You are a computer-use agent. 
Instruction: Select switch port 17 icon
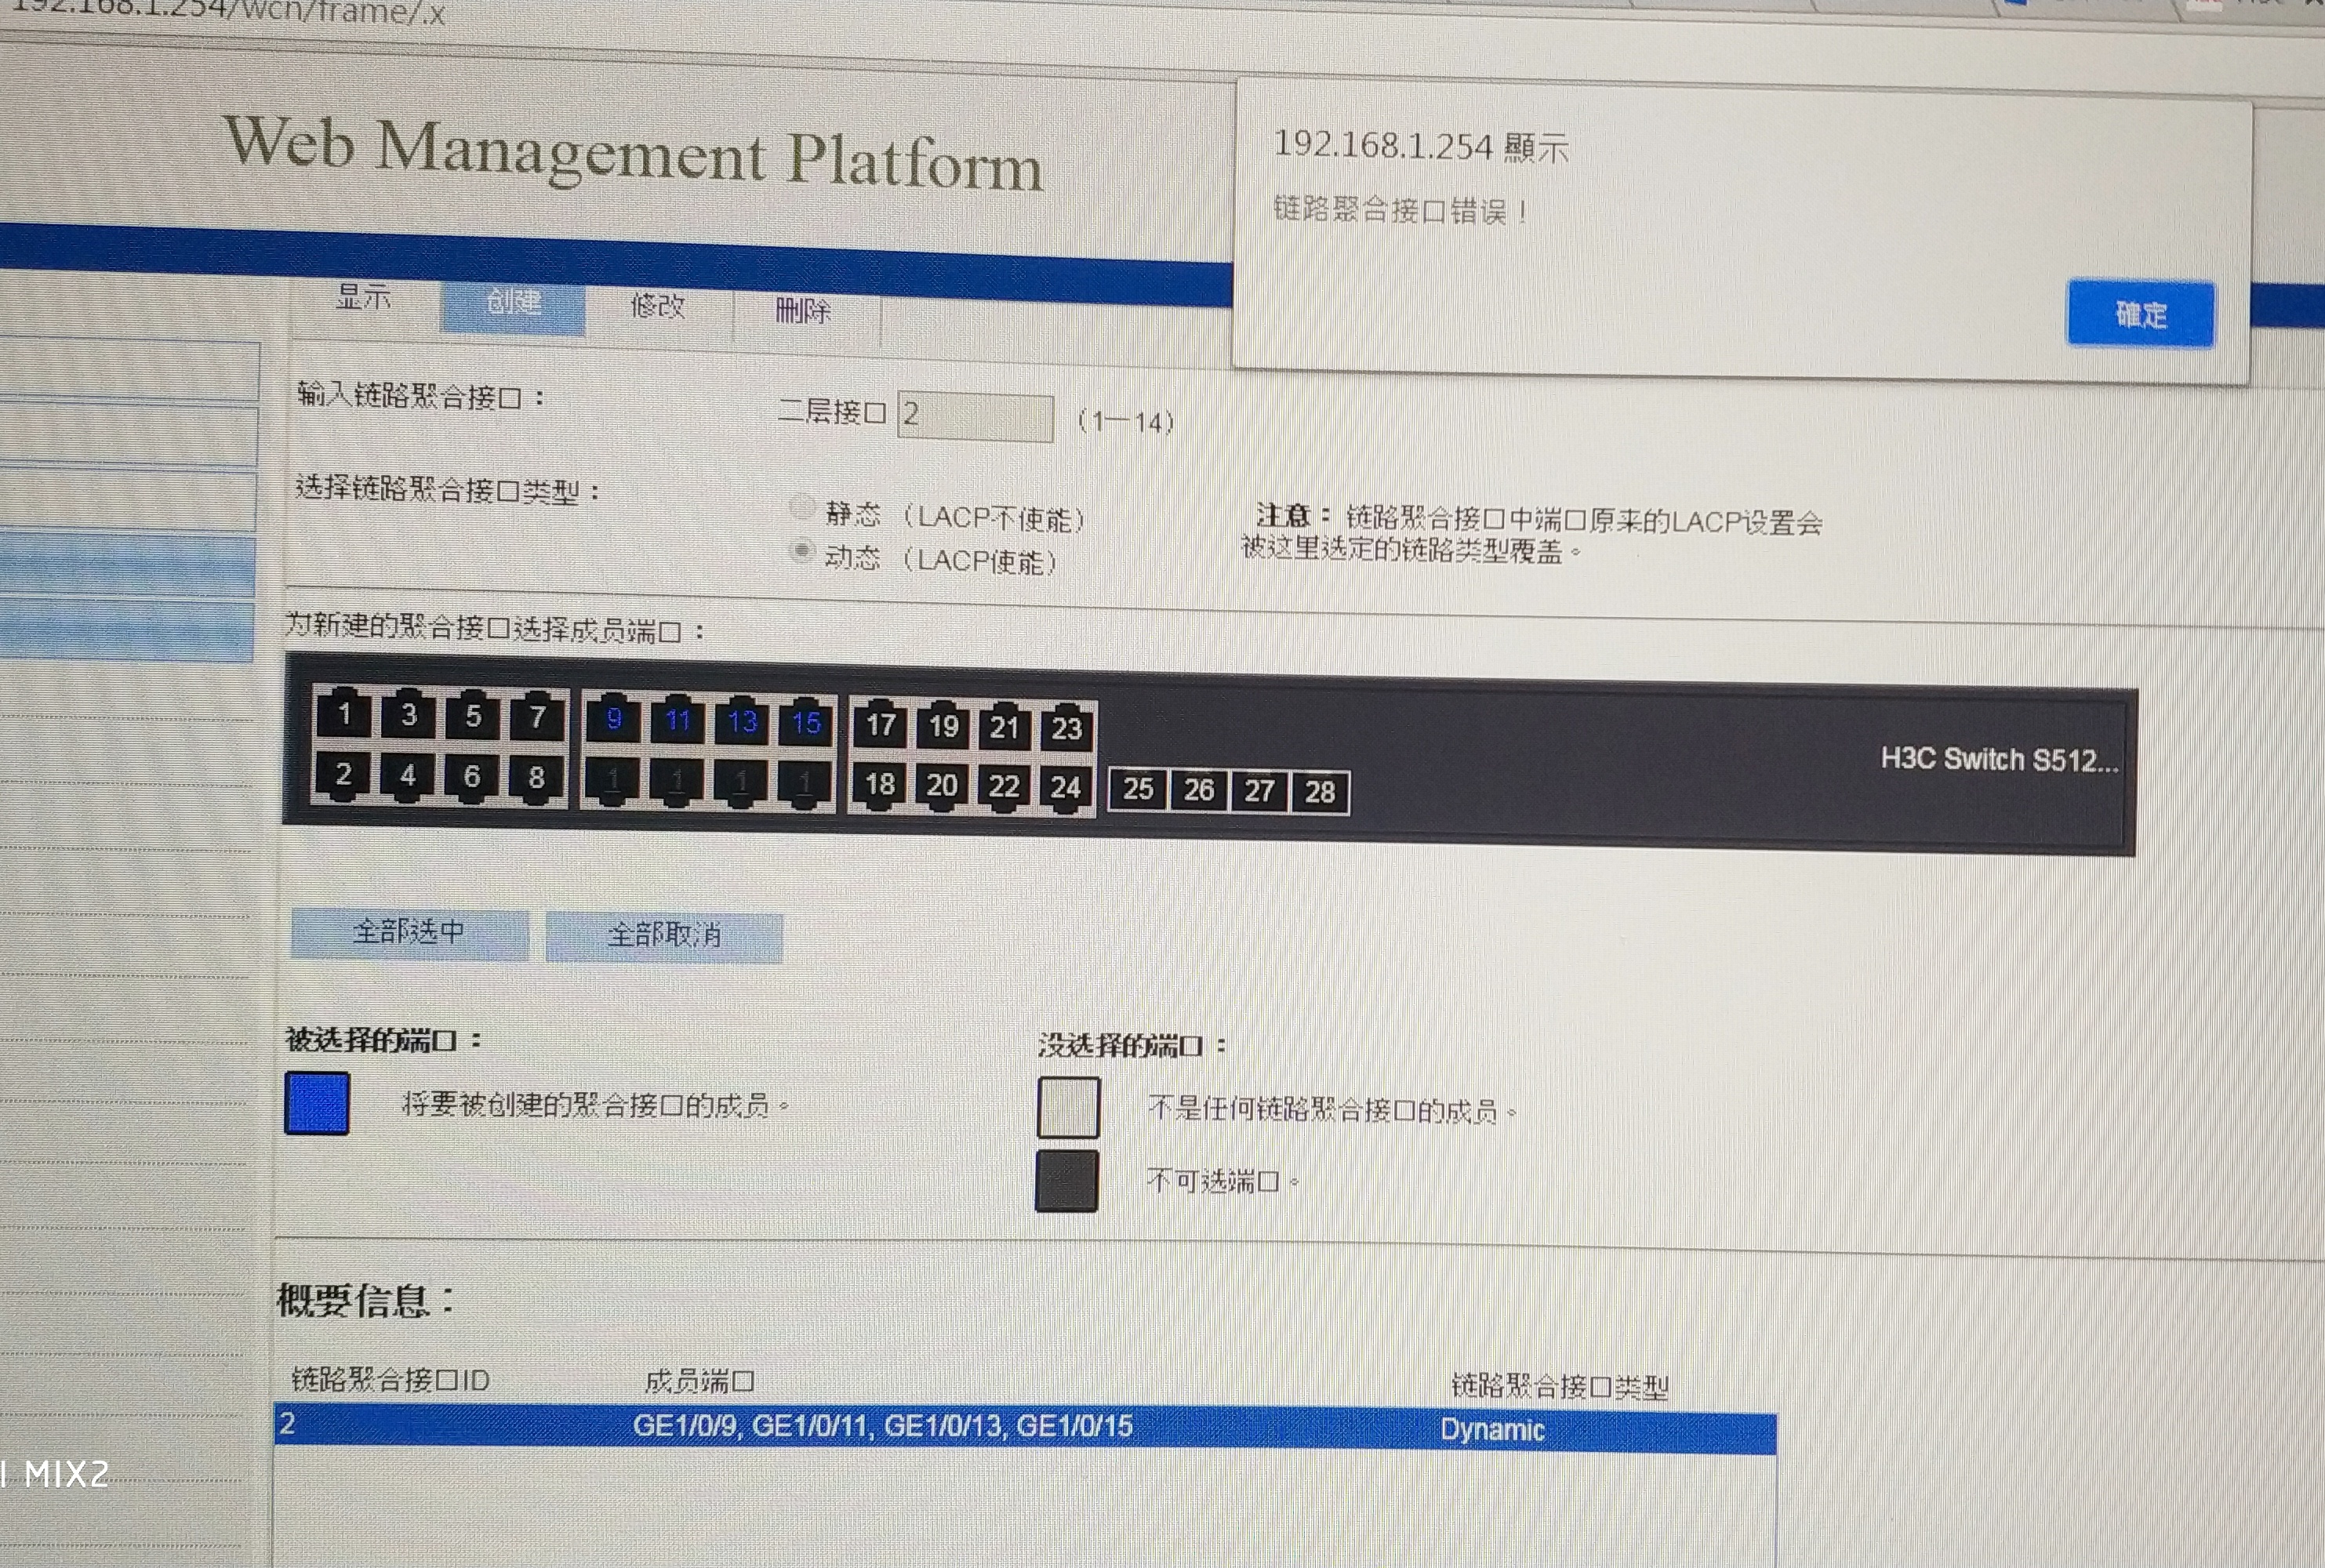pyautogui.click(x=880, y=725)
